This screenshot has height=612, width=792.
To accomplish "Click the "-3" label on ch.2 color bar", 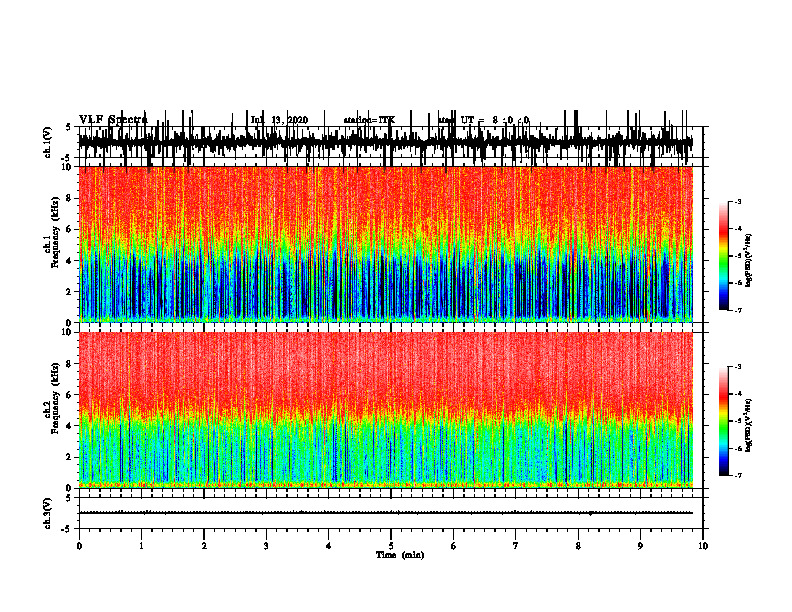I will tap(737, 367).
